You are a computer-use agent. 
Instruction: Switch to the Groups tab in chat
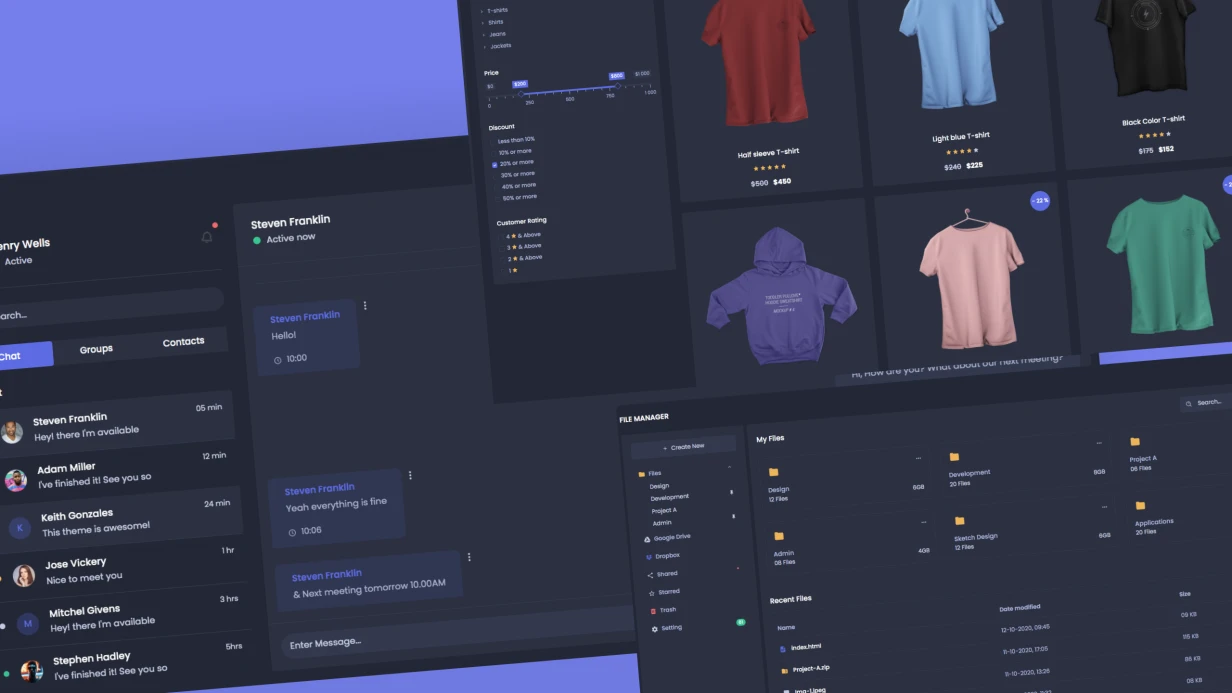click(x=96, y=349)
